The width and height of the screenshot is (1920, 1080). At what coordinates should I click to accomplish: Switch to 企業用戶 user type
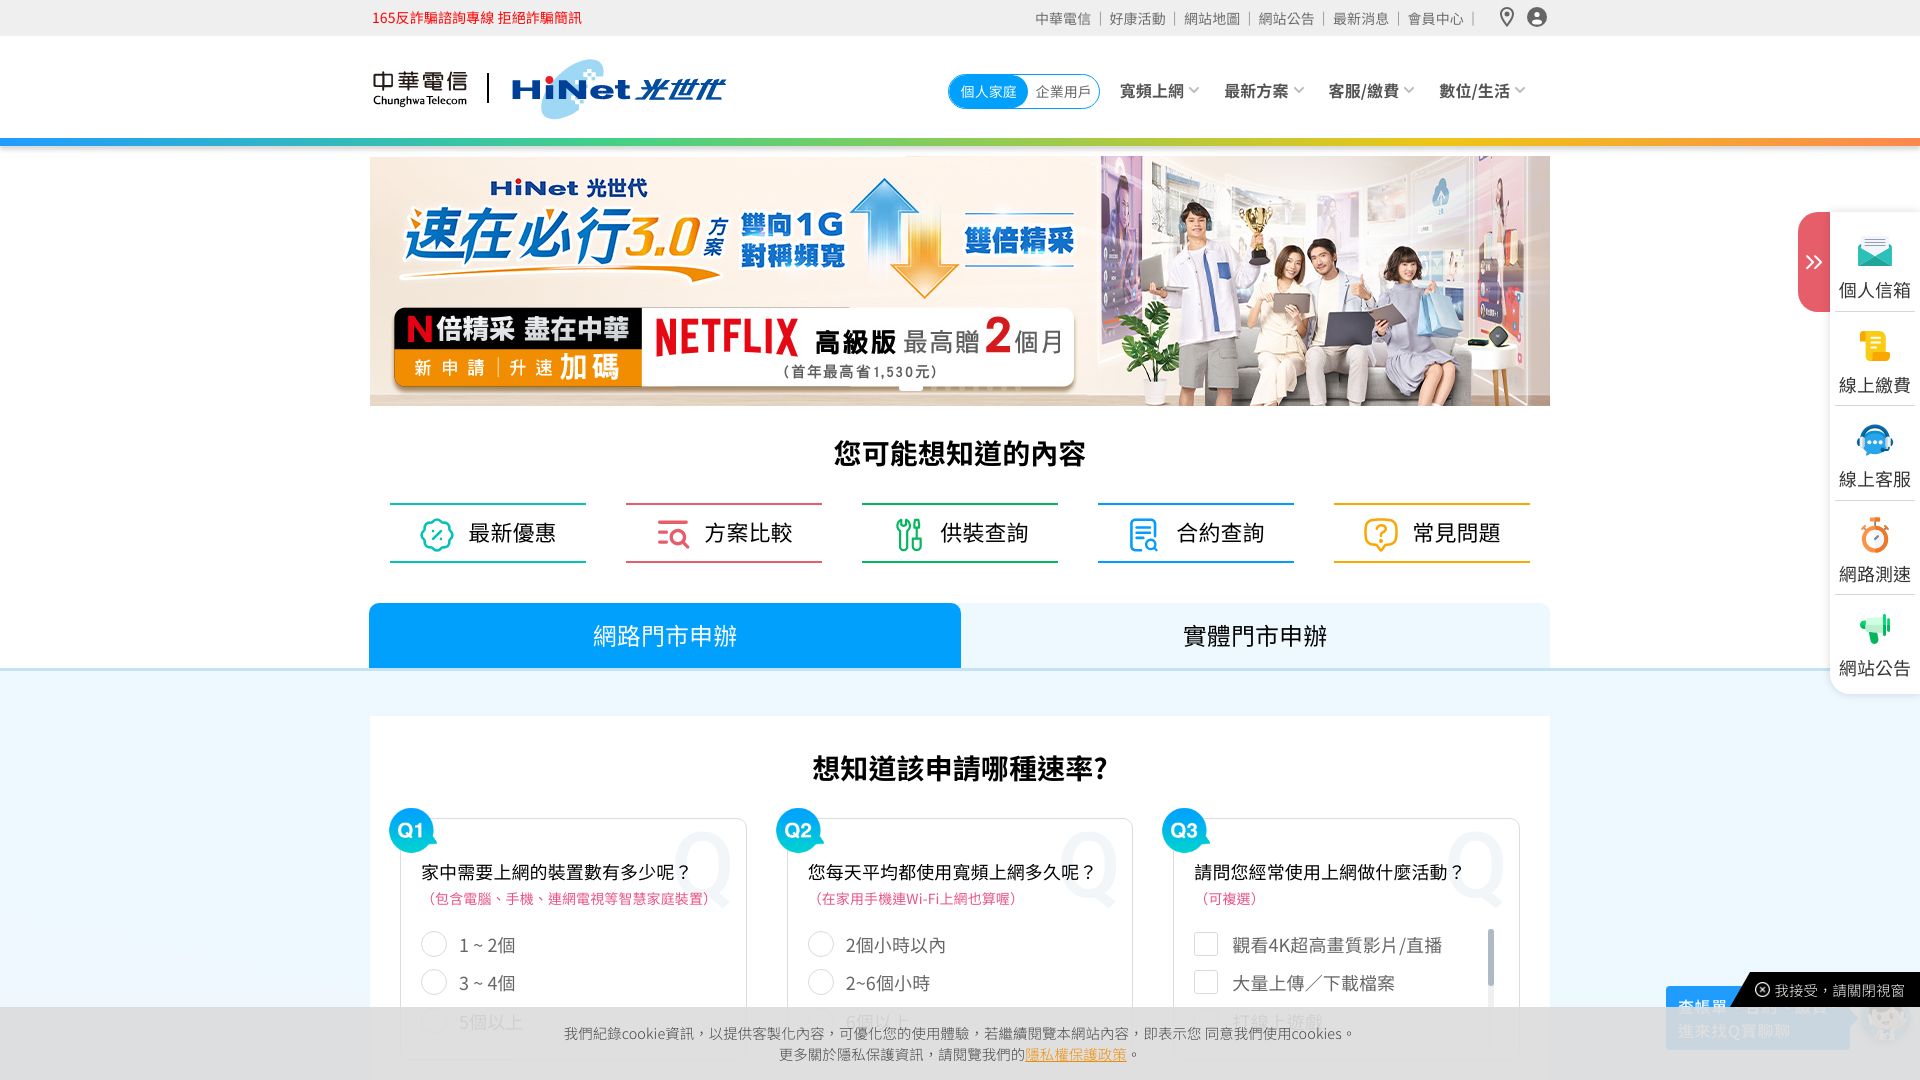(1062, 92)
